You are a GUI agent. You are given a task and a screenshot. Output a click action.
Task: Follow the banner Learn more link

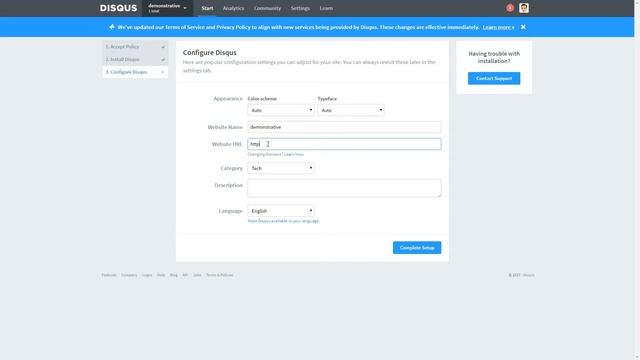point(498,27)
